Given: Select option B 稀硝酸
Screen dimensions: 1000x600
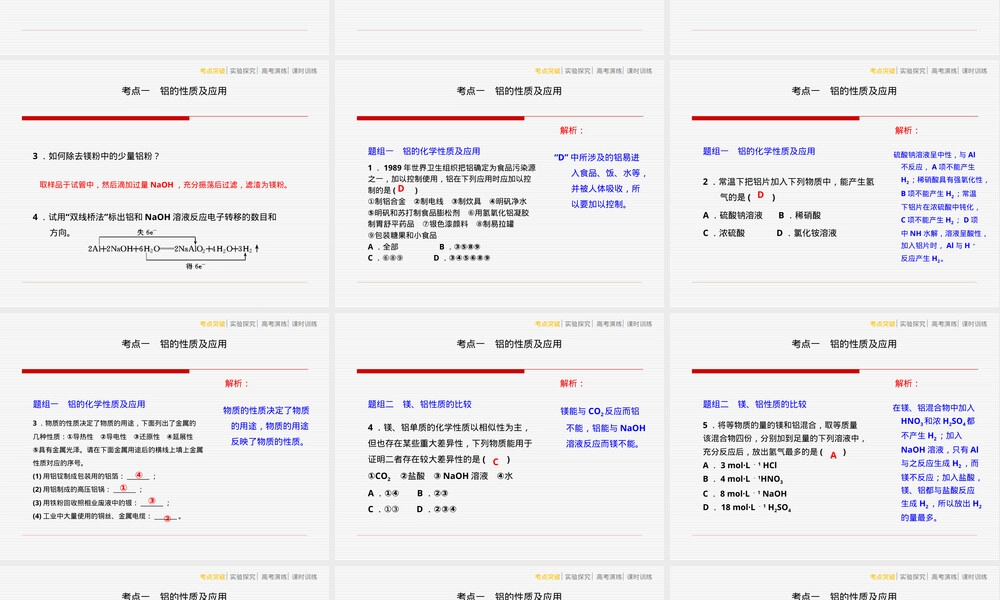Looking at the screenshot, I should point(799,216).
